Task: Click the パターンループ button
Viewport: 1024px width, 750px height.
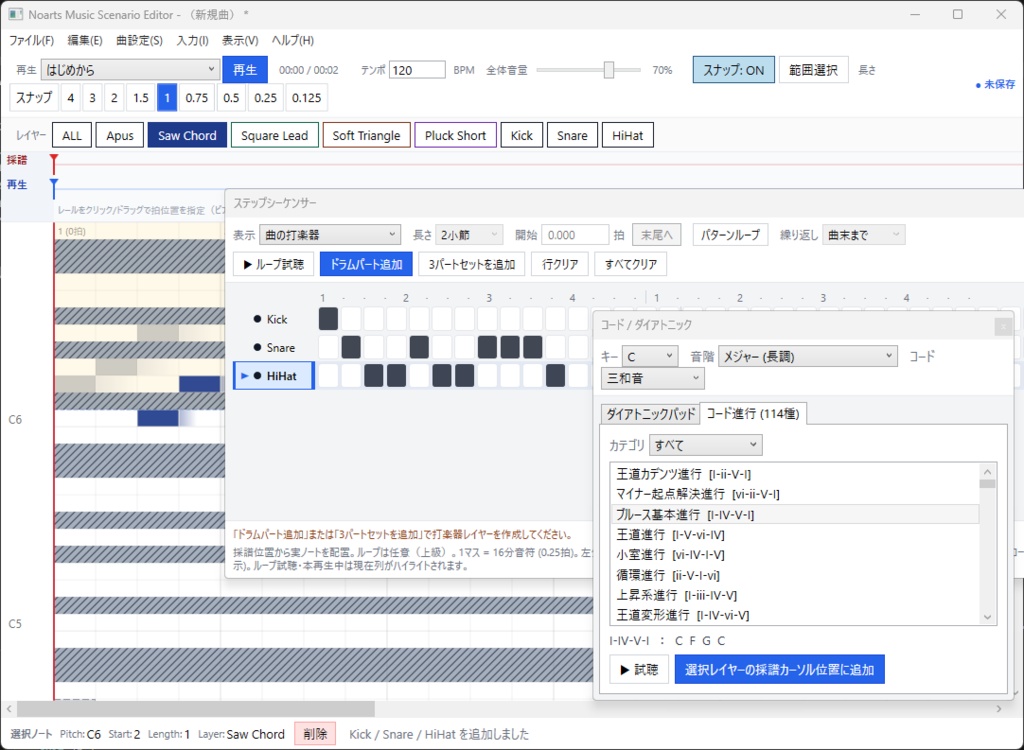Action: click(x=730, y=235)
